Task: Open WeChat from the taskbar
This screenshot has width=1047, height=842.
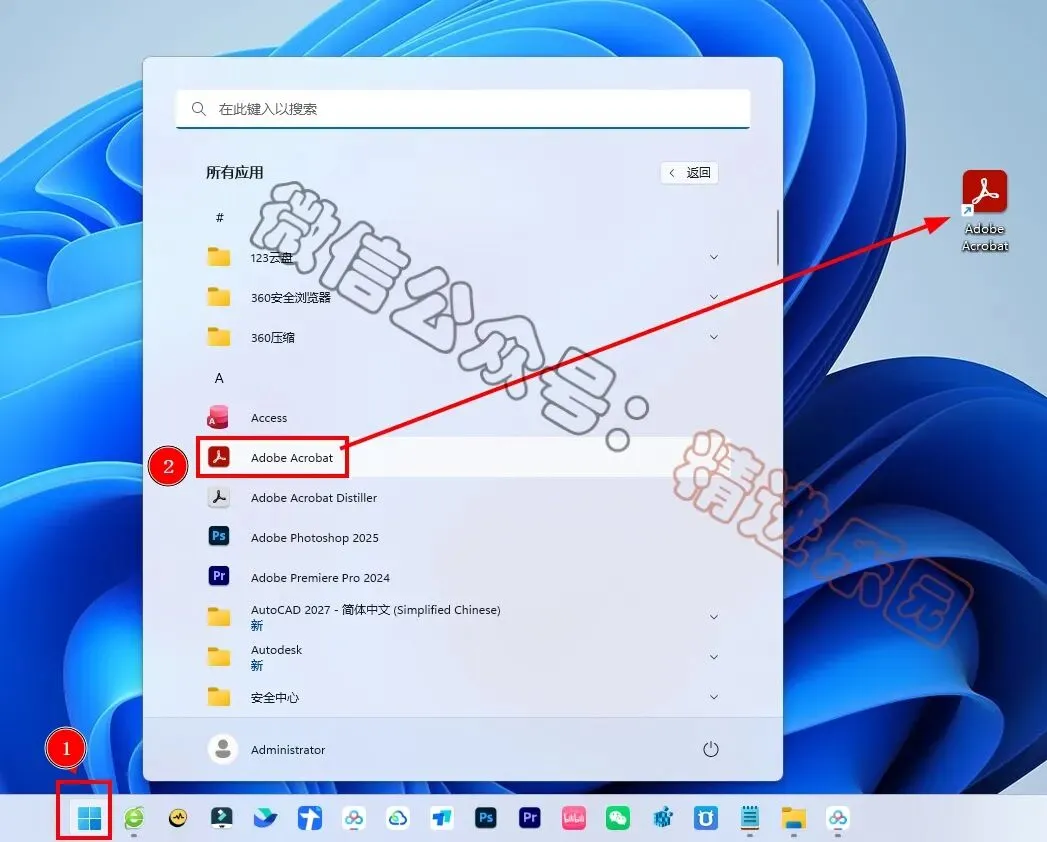Action: coord(618,817)
